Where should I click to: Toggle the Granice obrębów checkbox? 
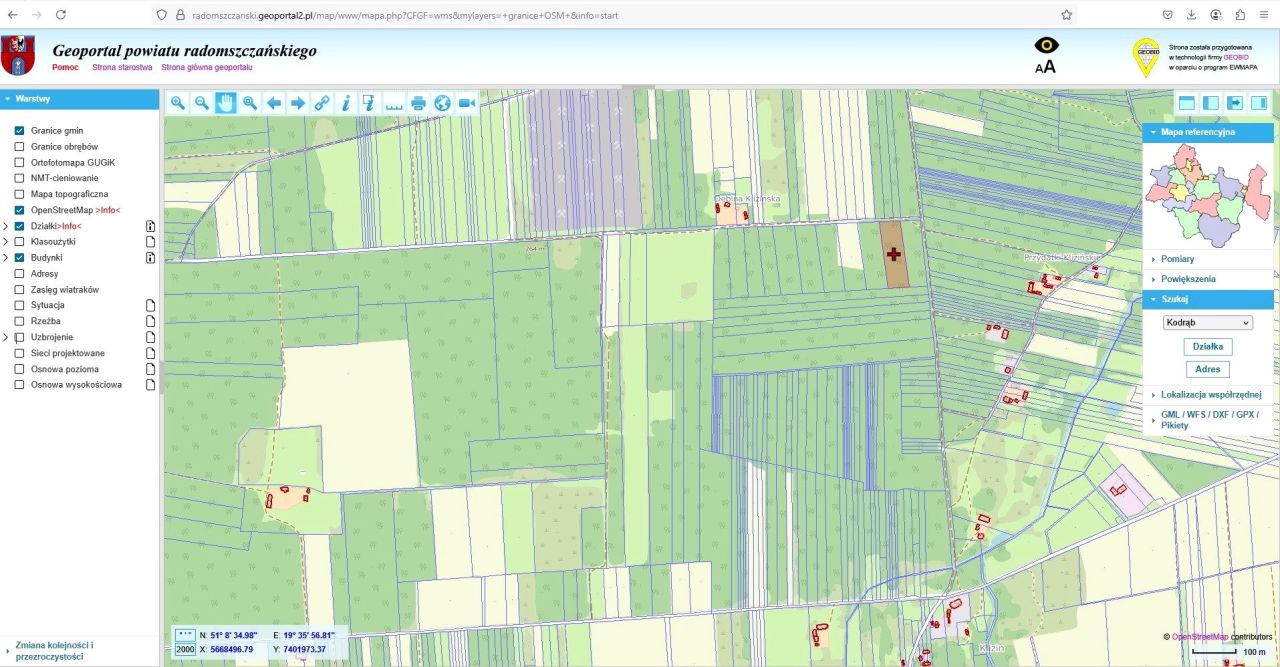[19, 146]
